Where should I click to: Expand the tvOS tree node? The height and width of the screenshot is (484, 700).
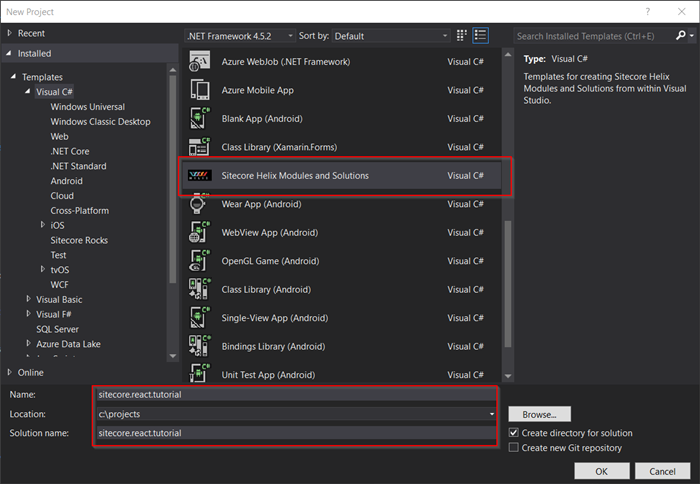[42, 269]
